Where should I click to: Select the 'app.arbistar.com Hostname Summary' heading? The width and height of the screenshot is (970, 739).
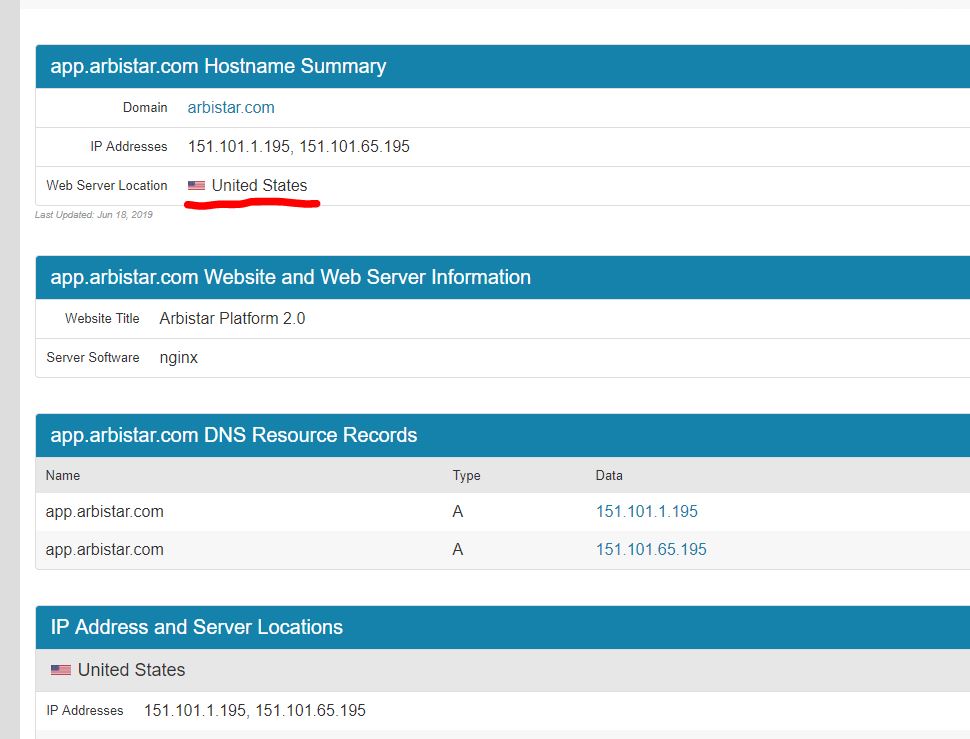(x=218, y=66)
